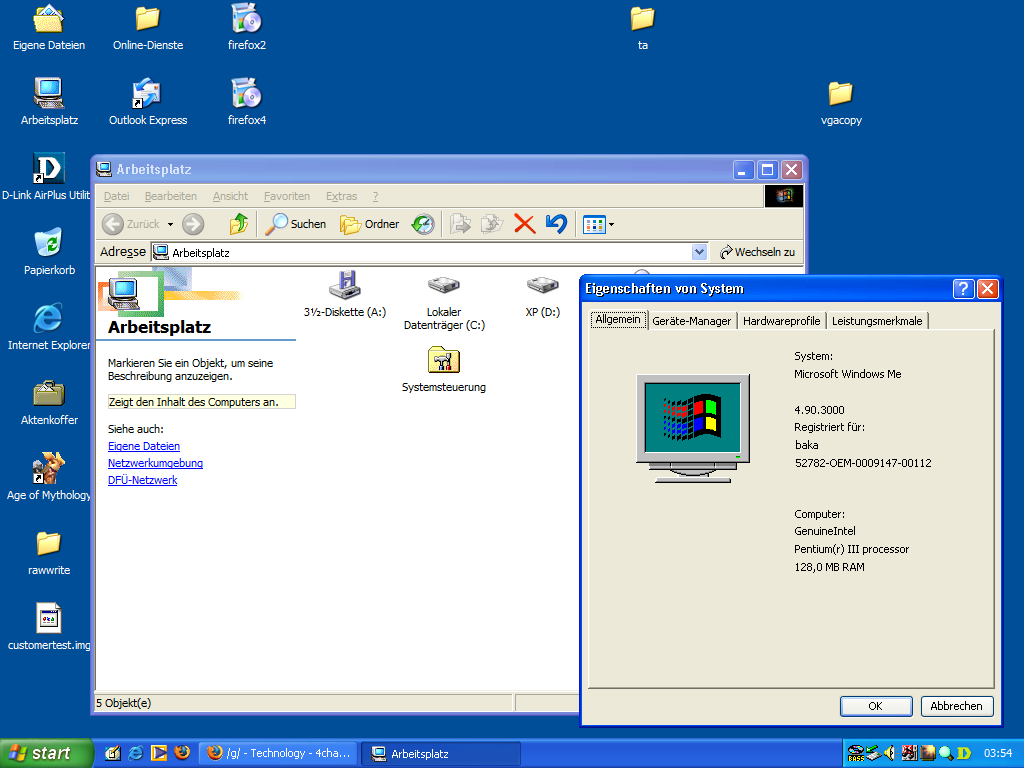The image size is (1024, 768).
Task: Click the yellow D-Link tray icon
Action: [963, 754]
